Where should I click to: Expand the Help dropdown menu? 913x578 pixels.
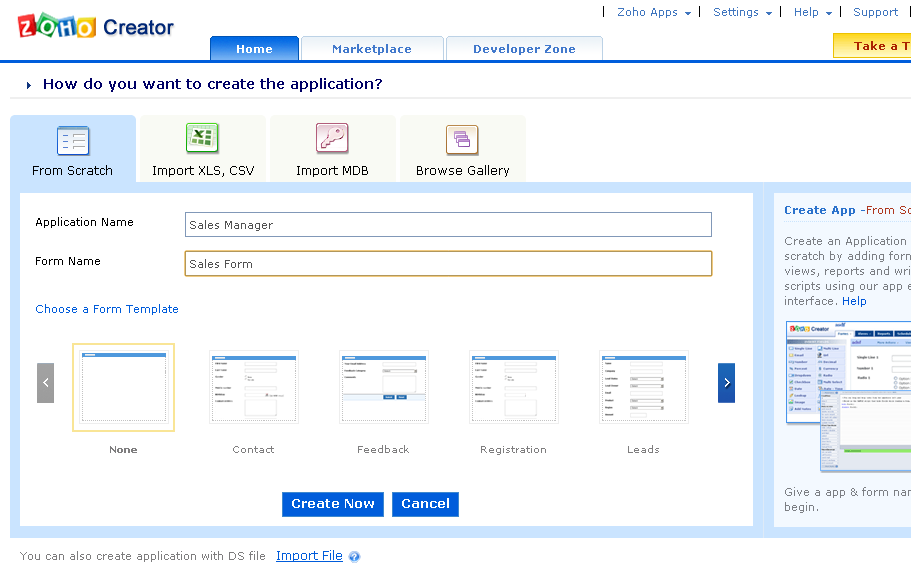click(812, 12)
